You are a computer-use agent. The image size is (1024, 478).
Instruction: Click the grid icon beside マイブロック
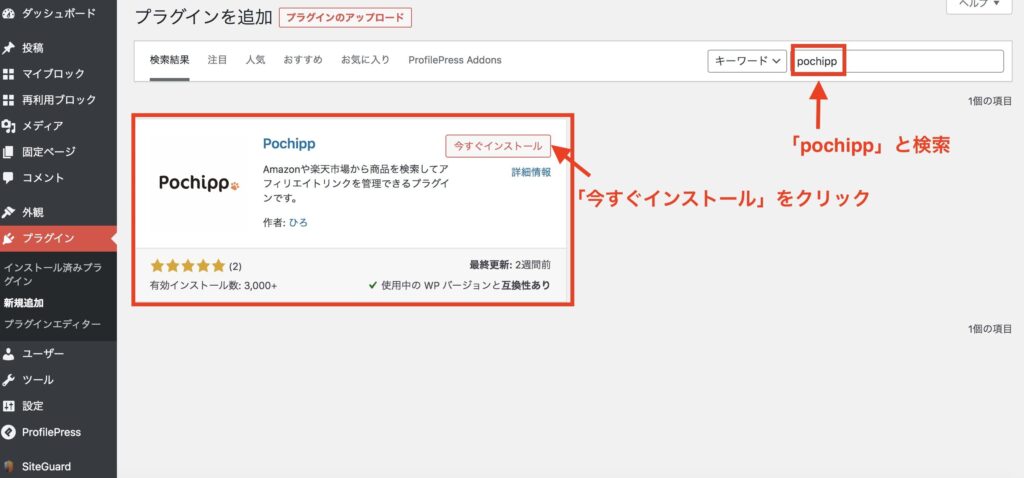(8, 74)
